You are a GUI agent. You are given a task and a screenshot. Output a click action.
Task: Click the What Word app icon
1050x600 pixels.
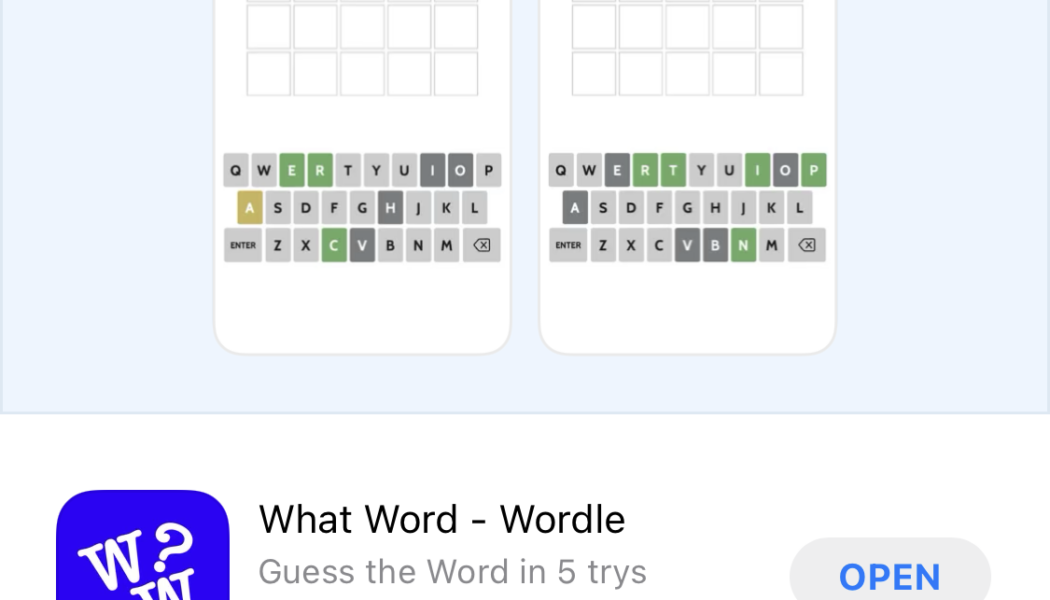pyautogui.click(x=141, y=550)
